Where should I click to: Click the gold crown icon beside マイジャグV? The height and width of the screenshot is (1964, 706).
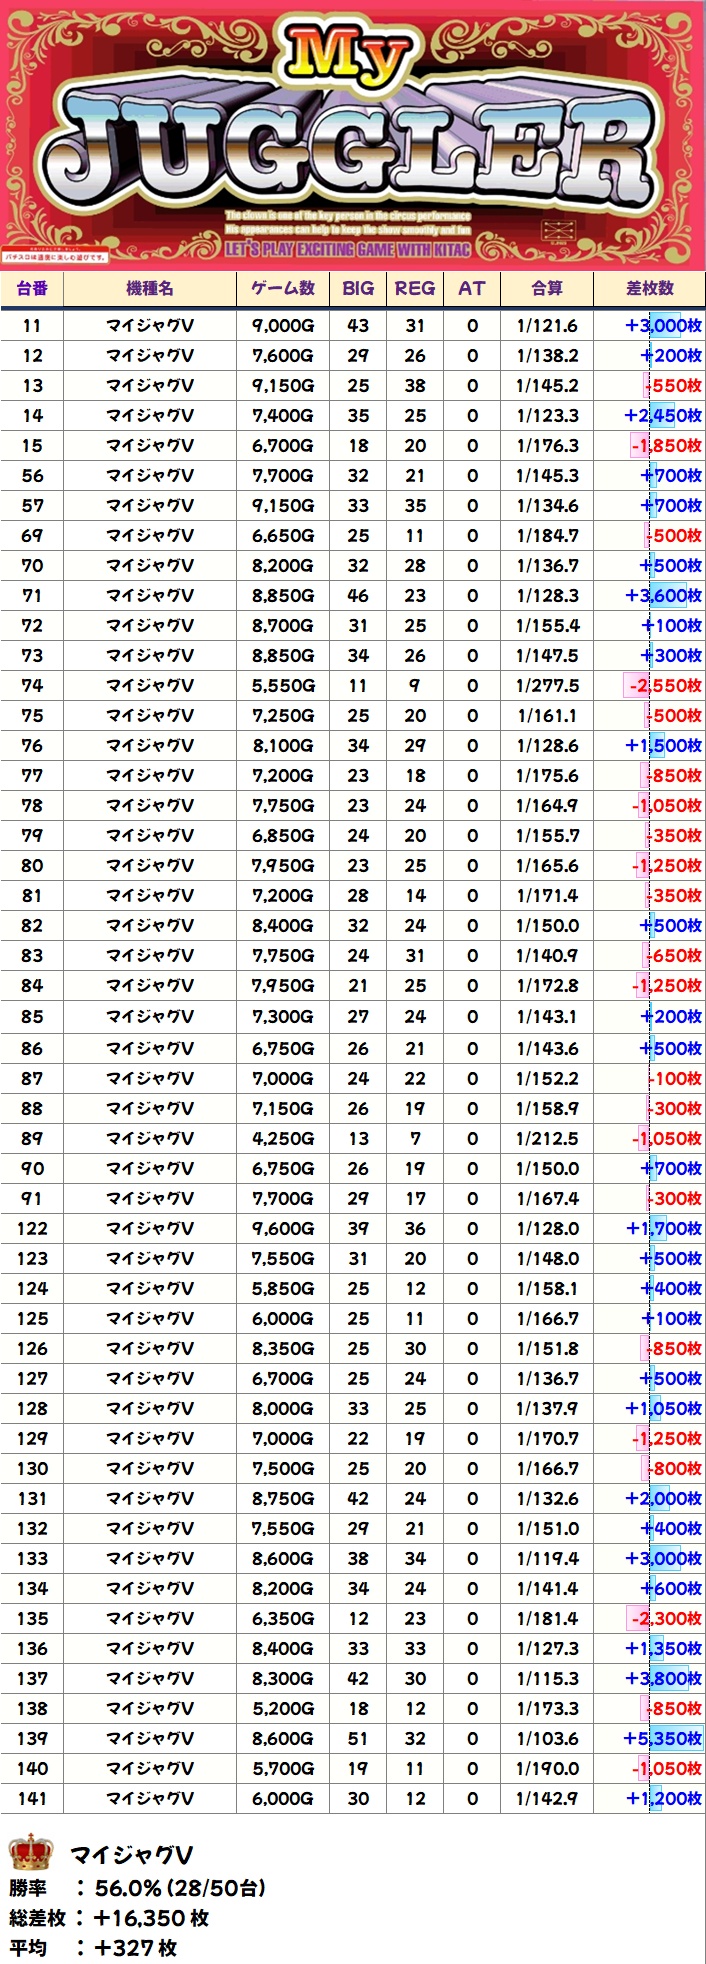(x=30, y=1853)
